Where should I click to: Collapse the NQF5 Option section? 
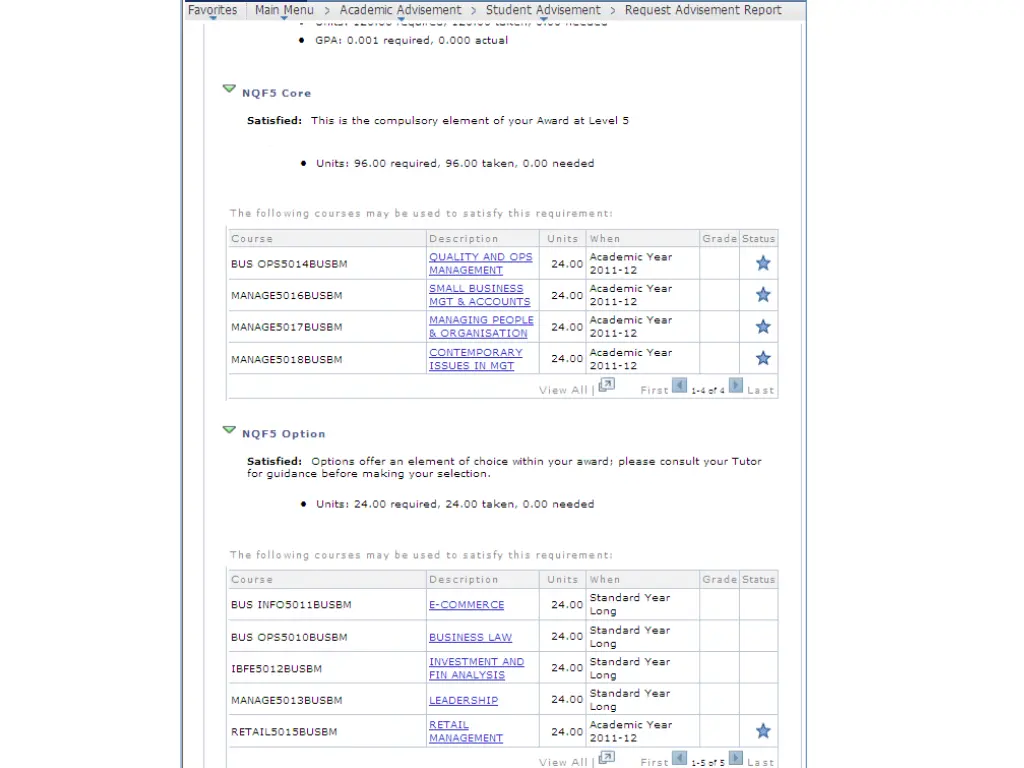pos(229,430)
